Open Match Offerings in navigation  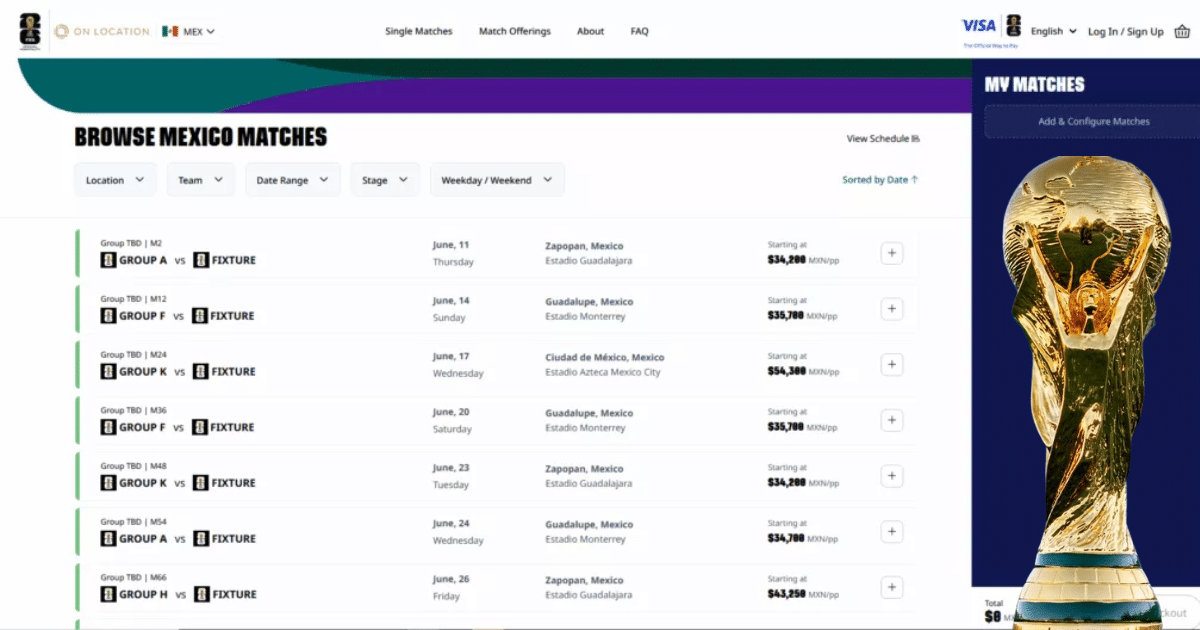coord(514,31)
